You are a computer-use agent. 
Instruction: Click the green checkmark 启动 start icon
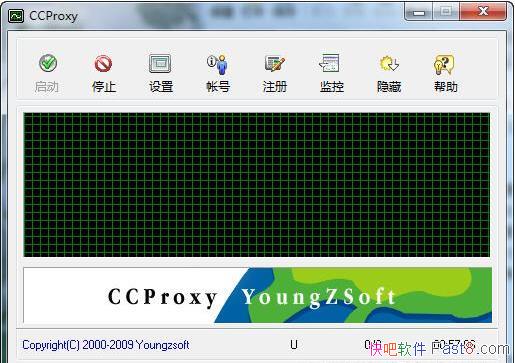48,63
